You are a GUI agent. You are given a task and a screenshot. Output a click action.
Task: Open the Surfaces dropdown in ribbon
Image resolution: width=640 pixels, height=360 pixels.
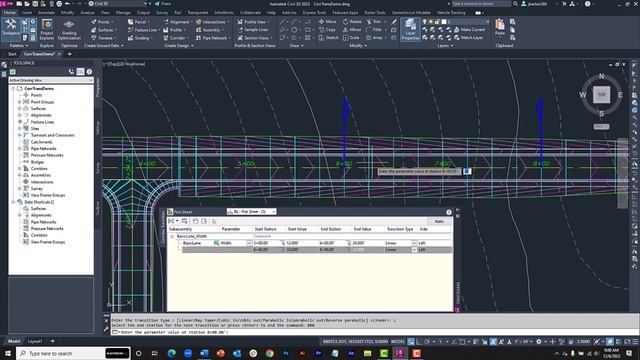coord(104,30)
